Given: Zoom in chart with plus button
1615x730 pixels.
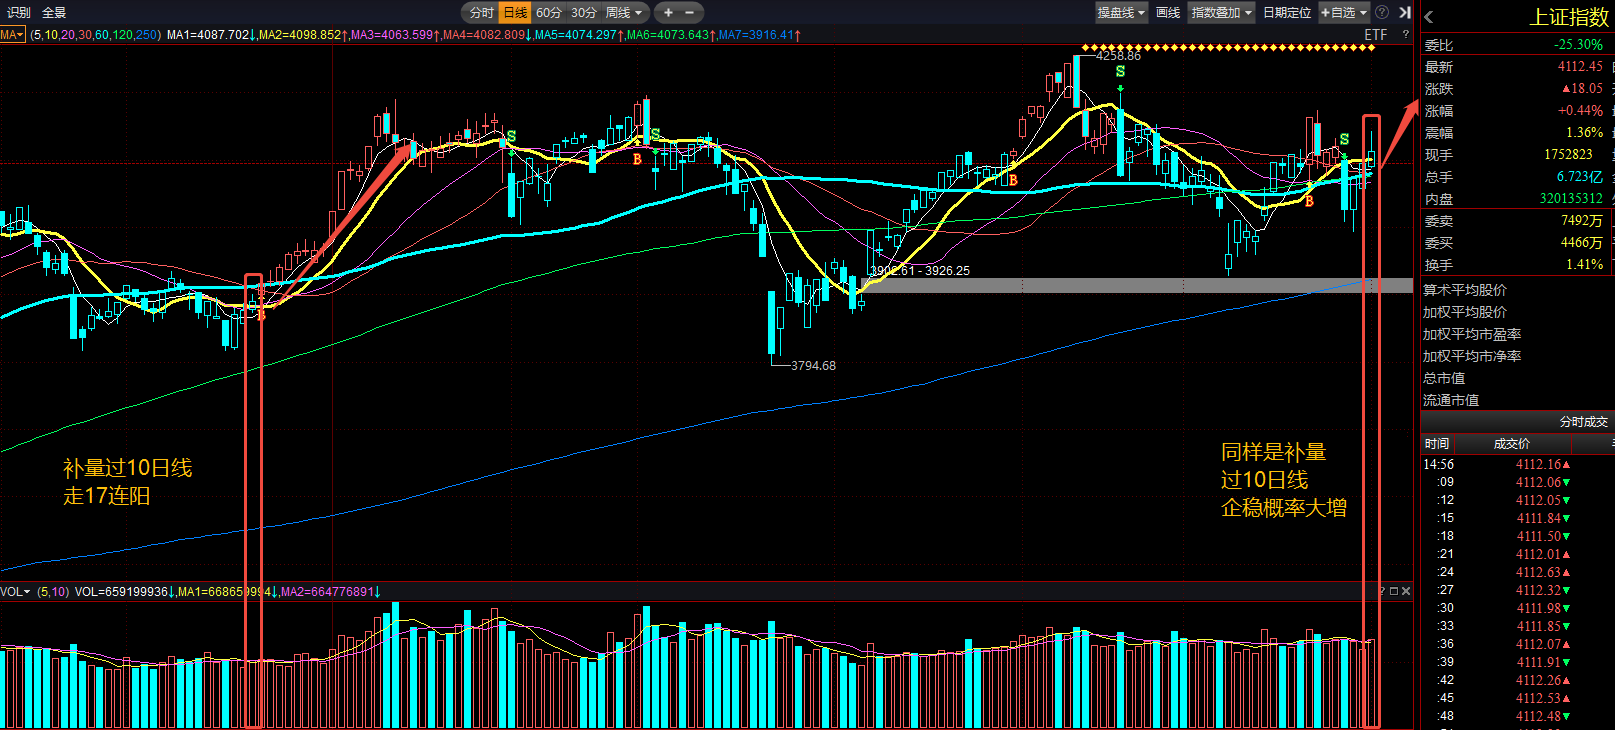Looking at the screenshot, I should pos(668,13).
